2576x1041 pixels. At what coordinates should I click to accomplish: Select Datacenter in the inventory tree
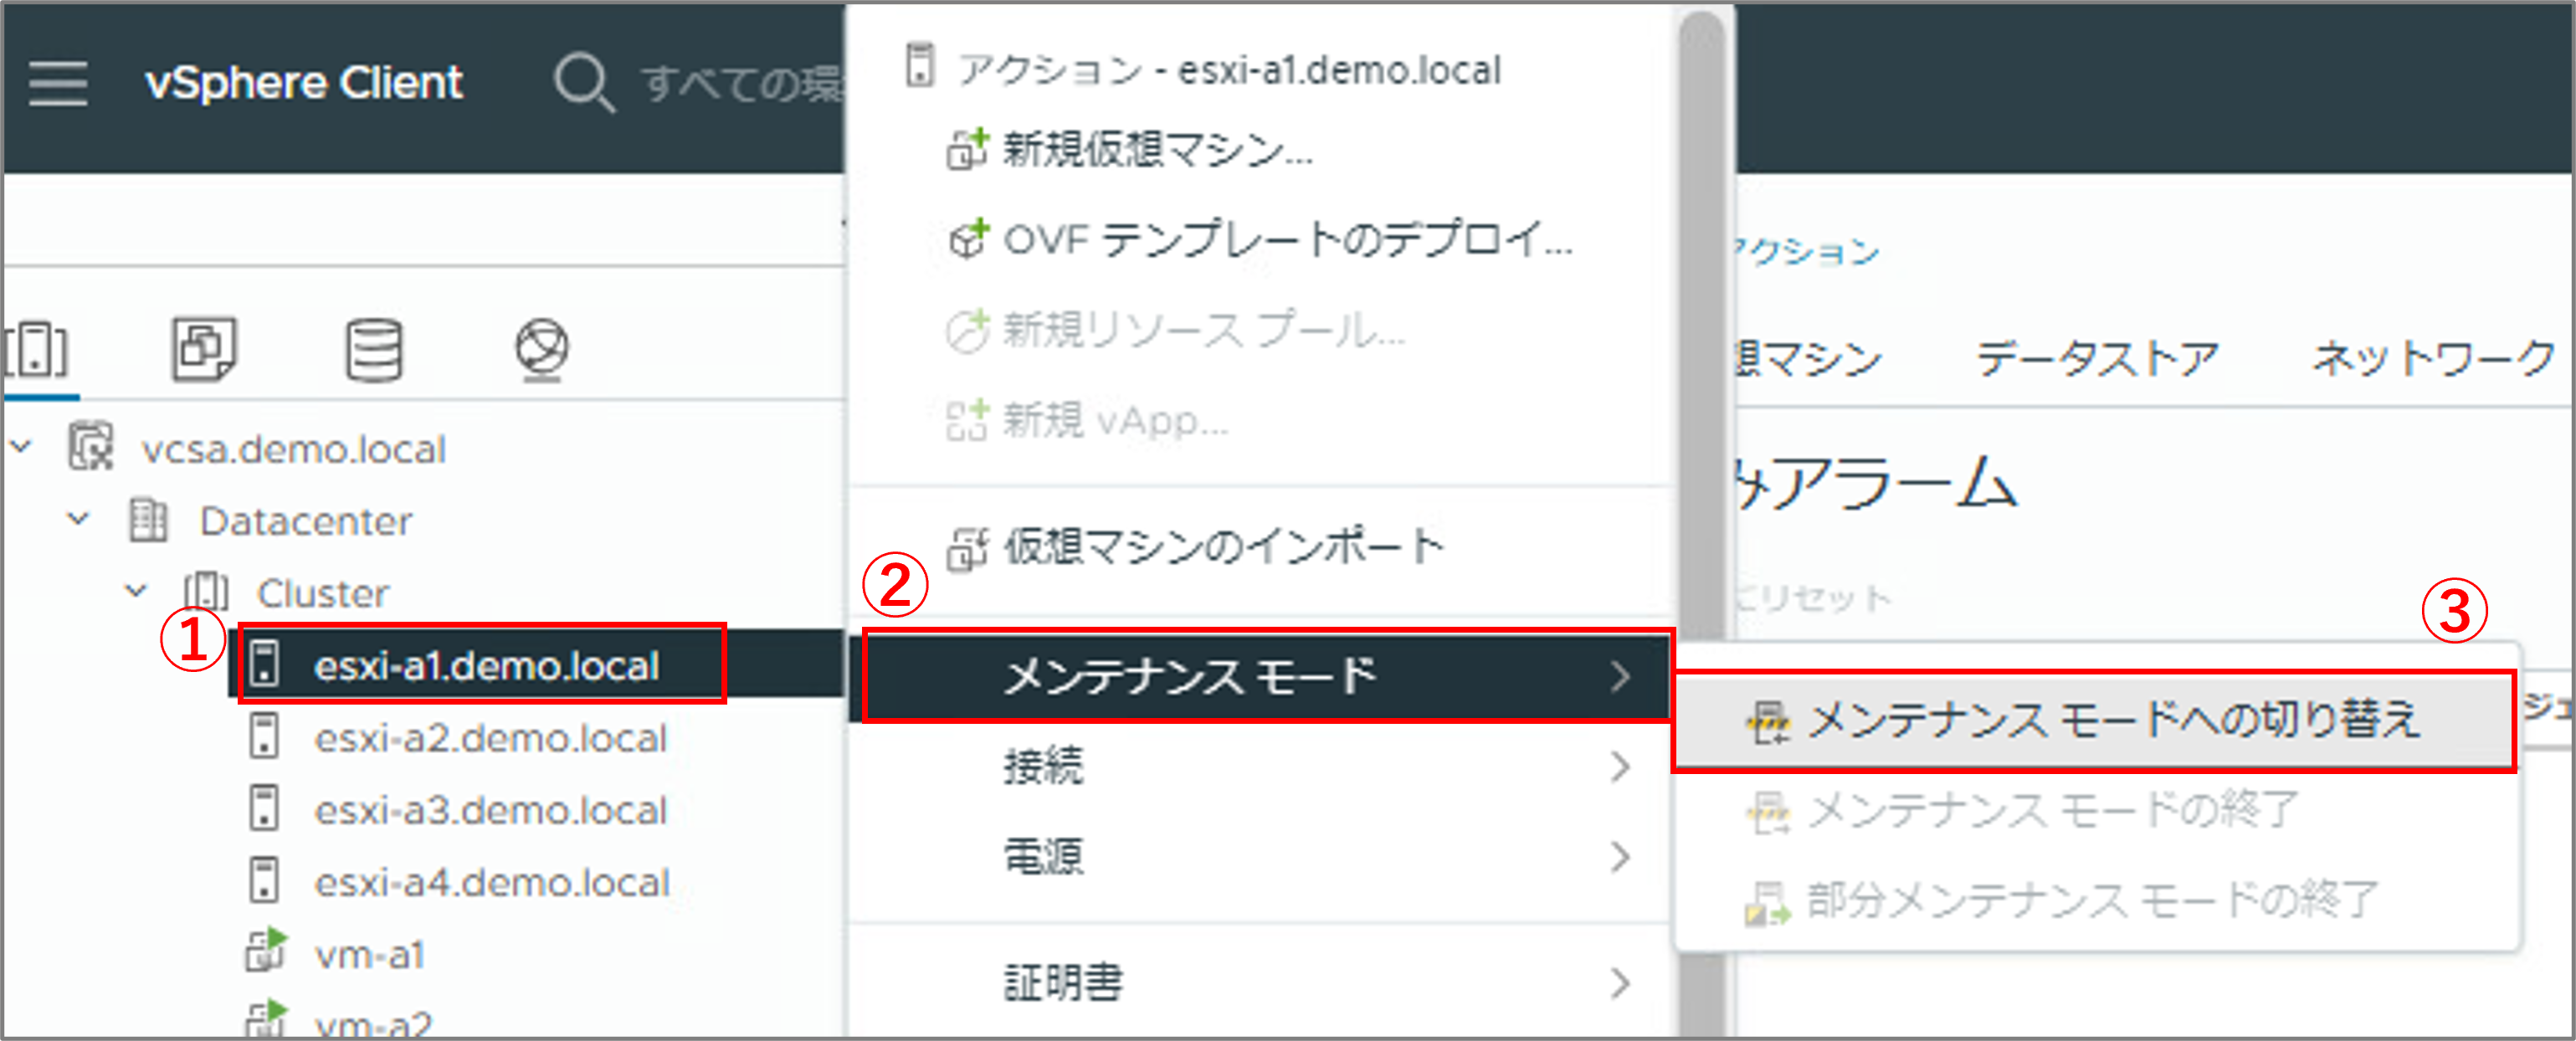pos(306,521)
